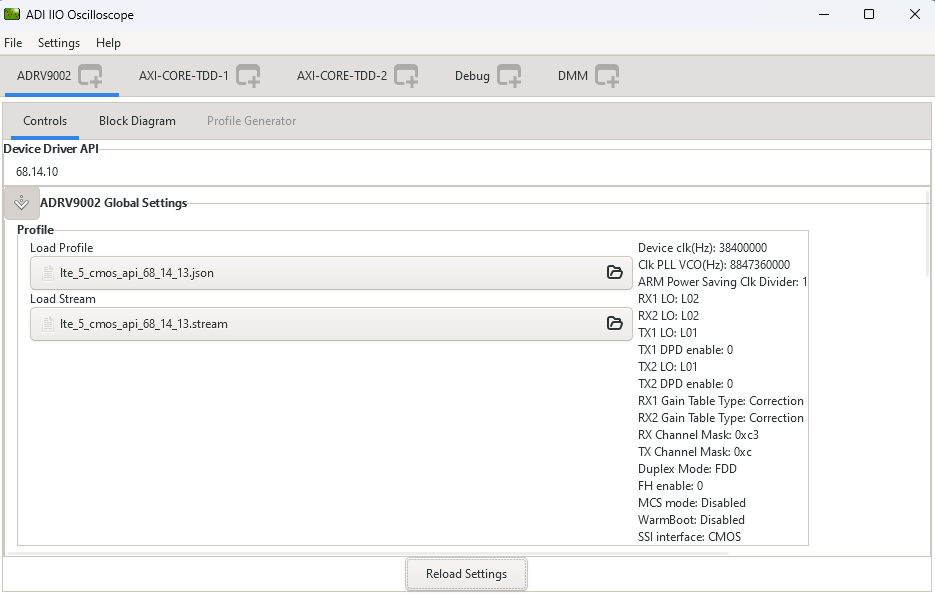Switch to the DMM tab
The height and width of the screenshot is (594, 935).
572,76
